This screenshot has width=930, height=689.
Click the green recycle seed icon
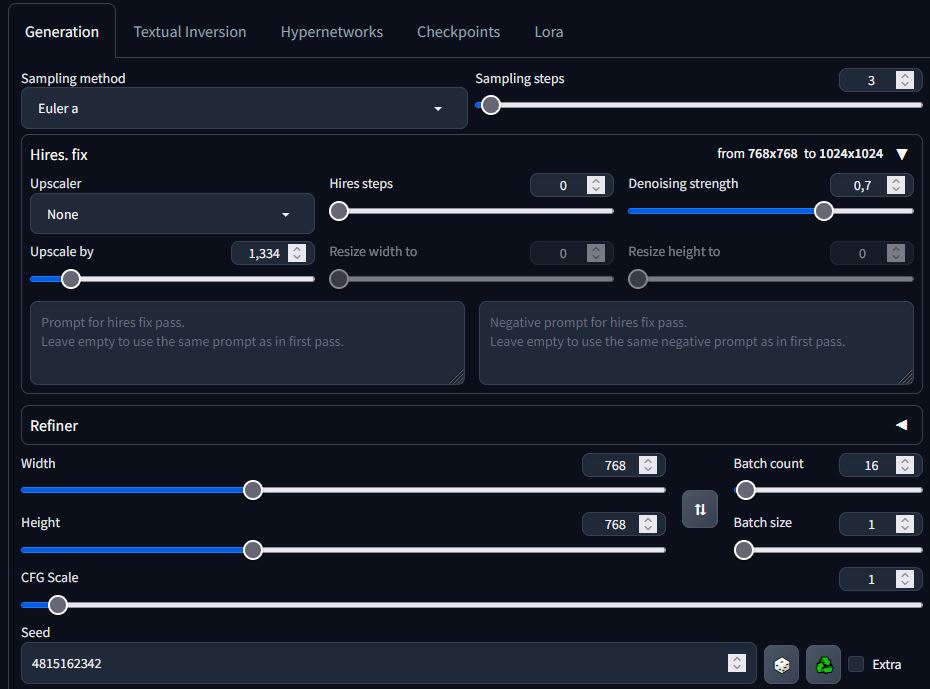[x=824, y=664]
